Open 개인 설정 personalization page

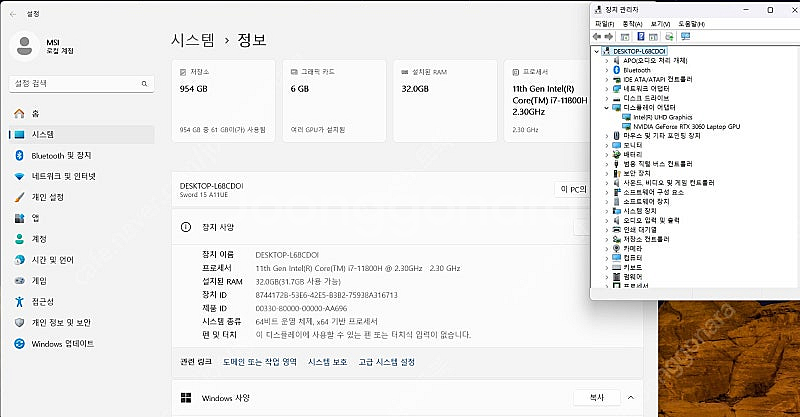(82, 197)
